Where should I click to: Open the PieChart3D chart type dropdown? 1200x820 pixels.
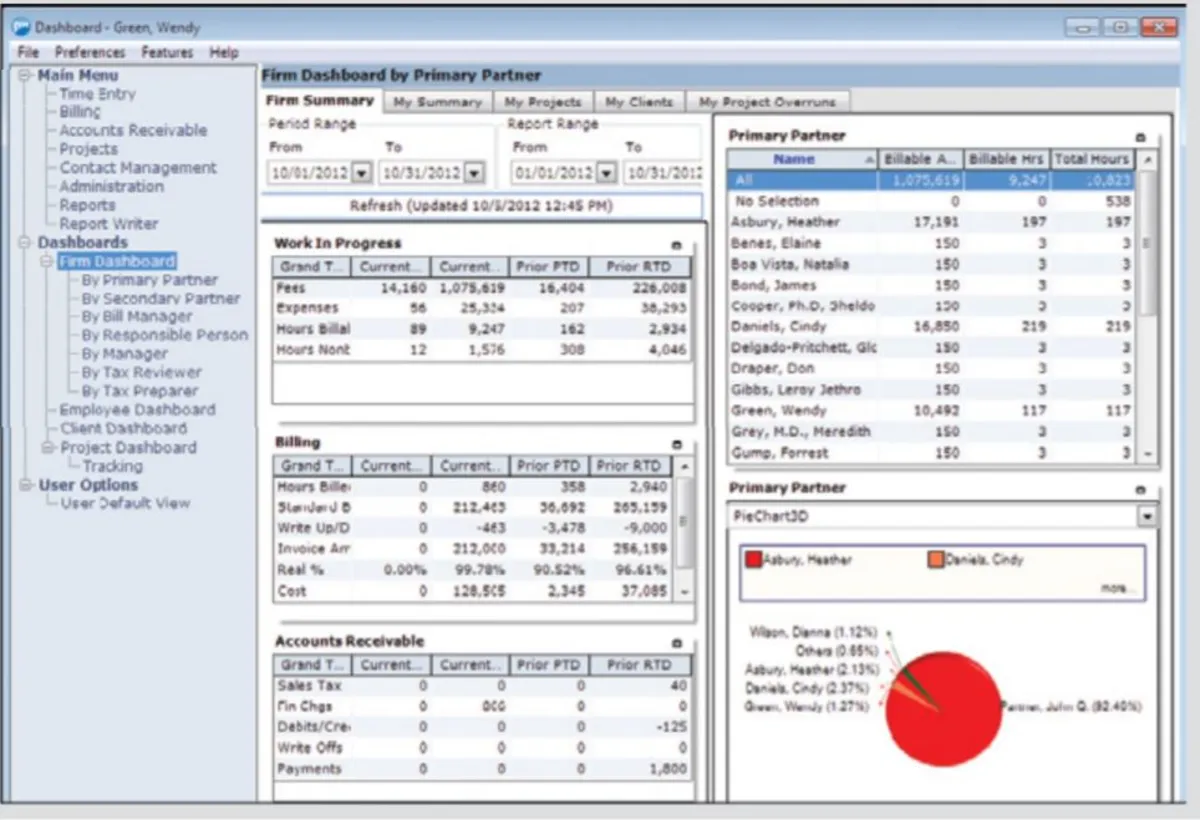click(1148, 516)
